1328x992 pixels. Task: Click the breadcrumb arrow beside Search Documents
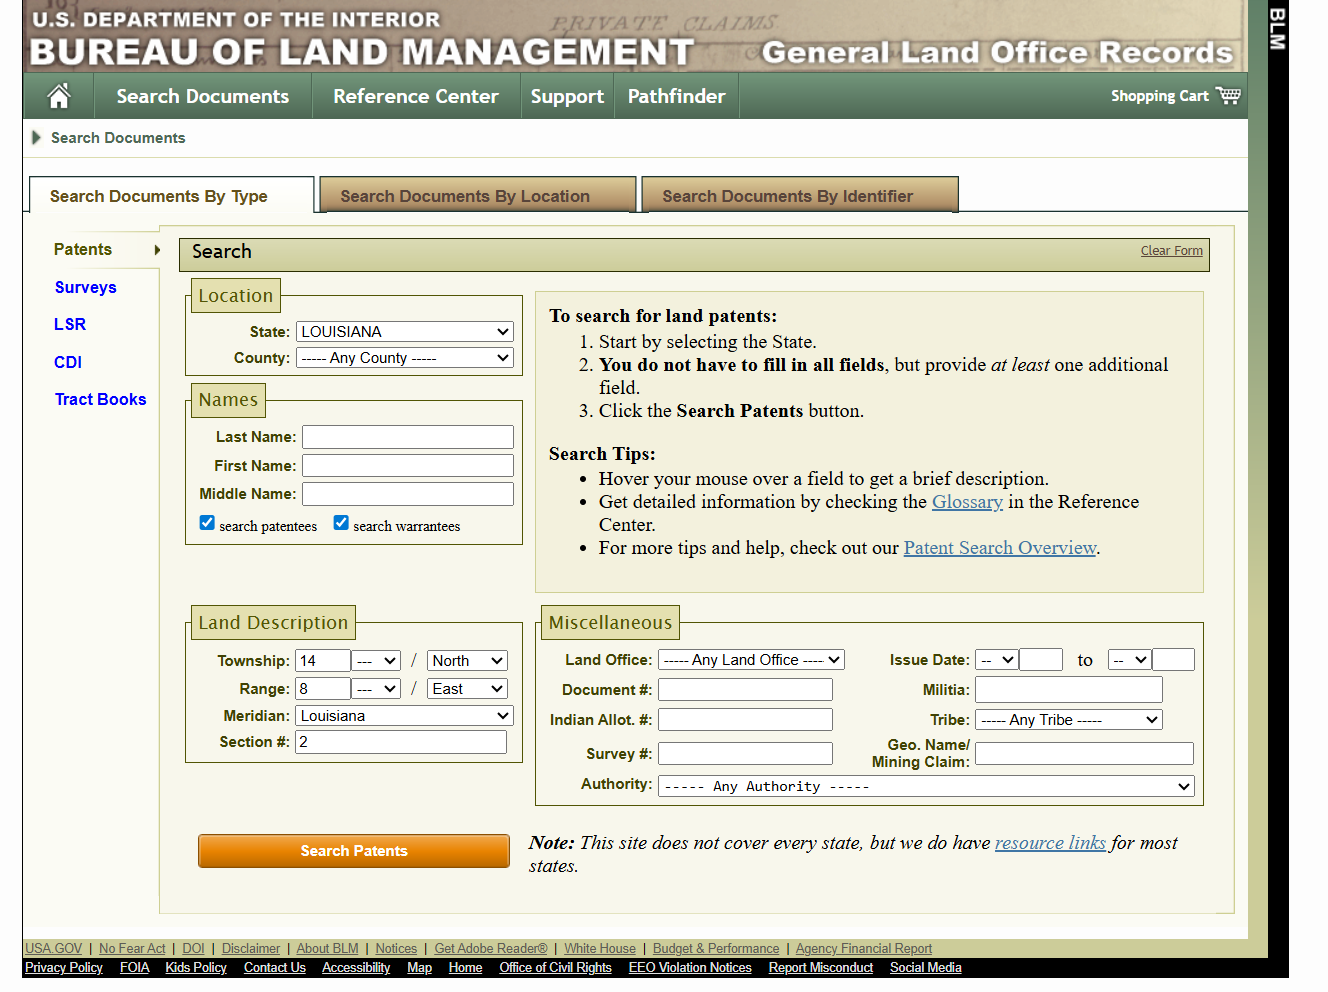point(37,138)
